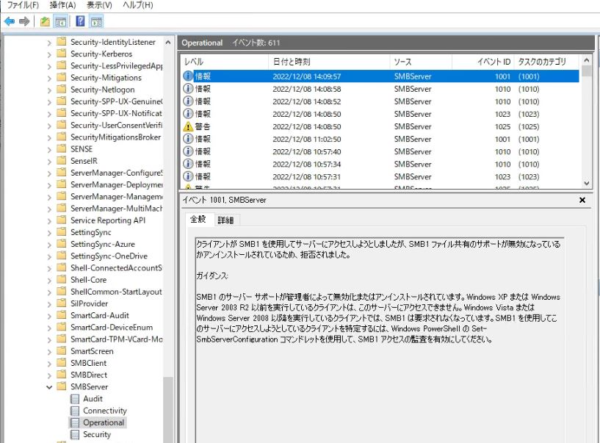Click info icon of the 11:02:50 event
The image size is (600, 443).
[x=188, y=138]
